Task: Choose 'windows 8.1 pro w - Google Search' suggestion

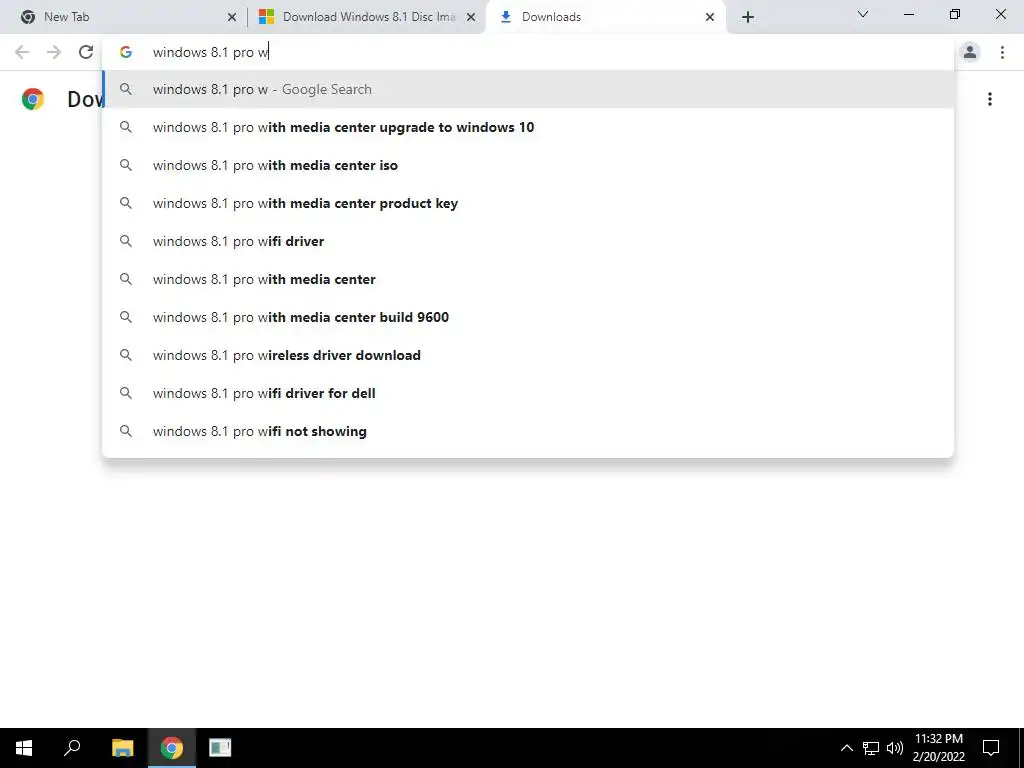Action: (528, 89)
